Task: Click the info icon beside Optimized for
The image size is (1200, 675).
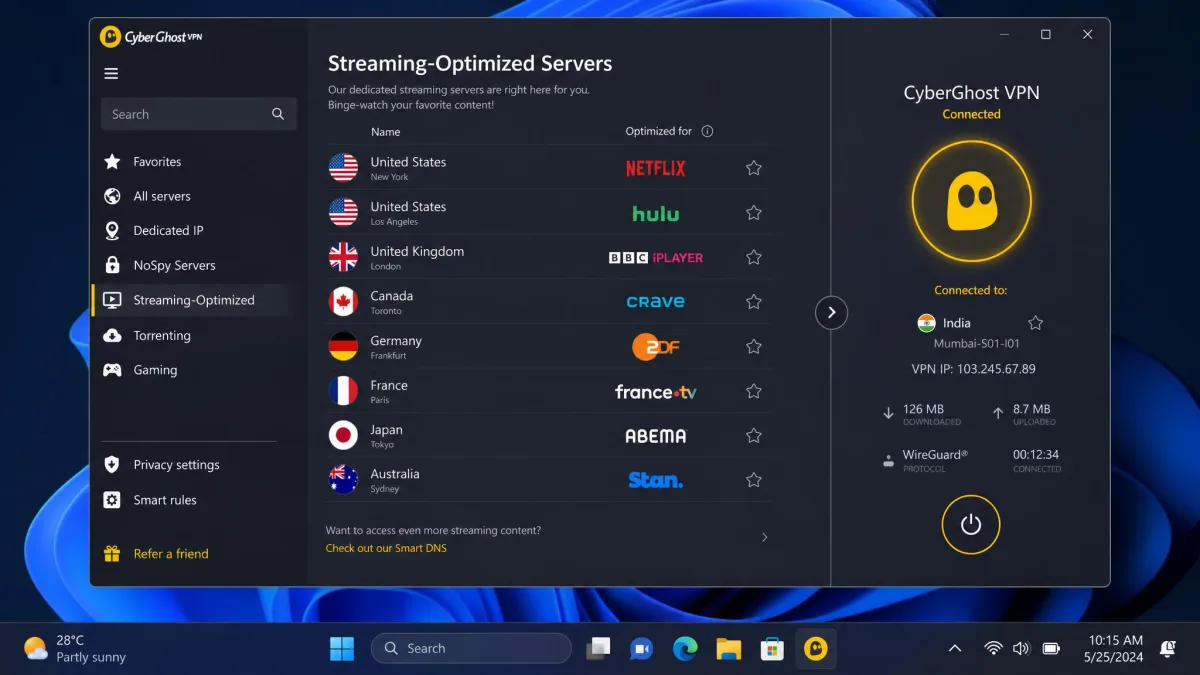Action: point(707,132)
